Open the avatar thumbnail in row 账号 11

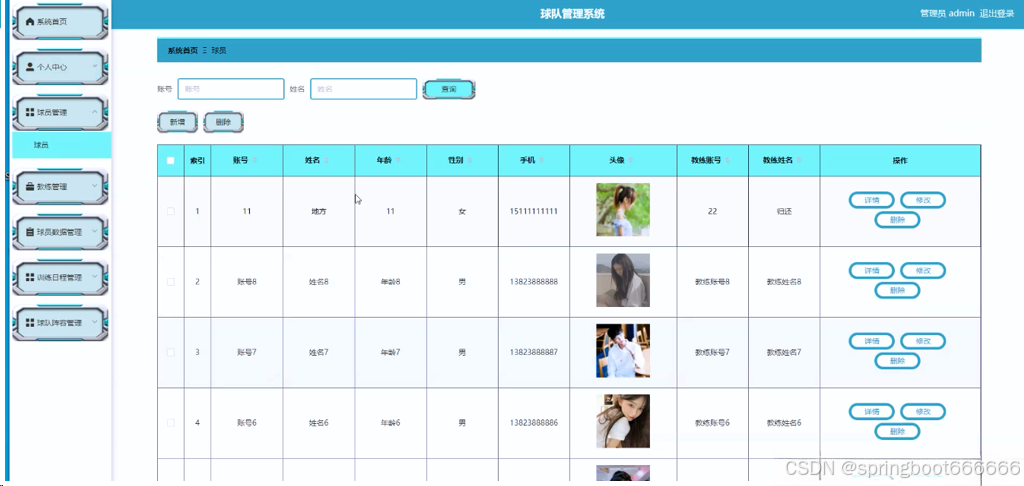[623, 210]
